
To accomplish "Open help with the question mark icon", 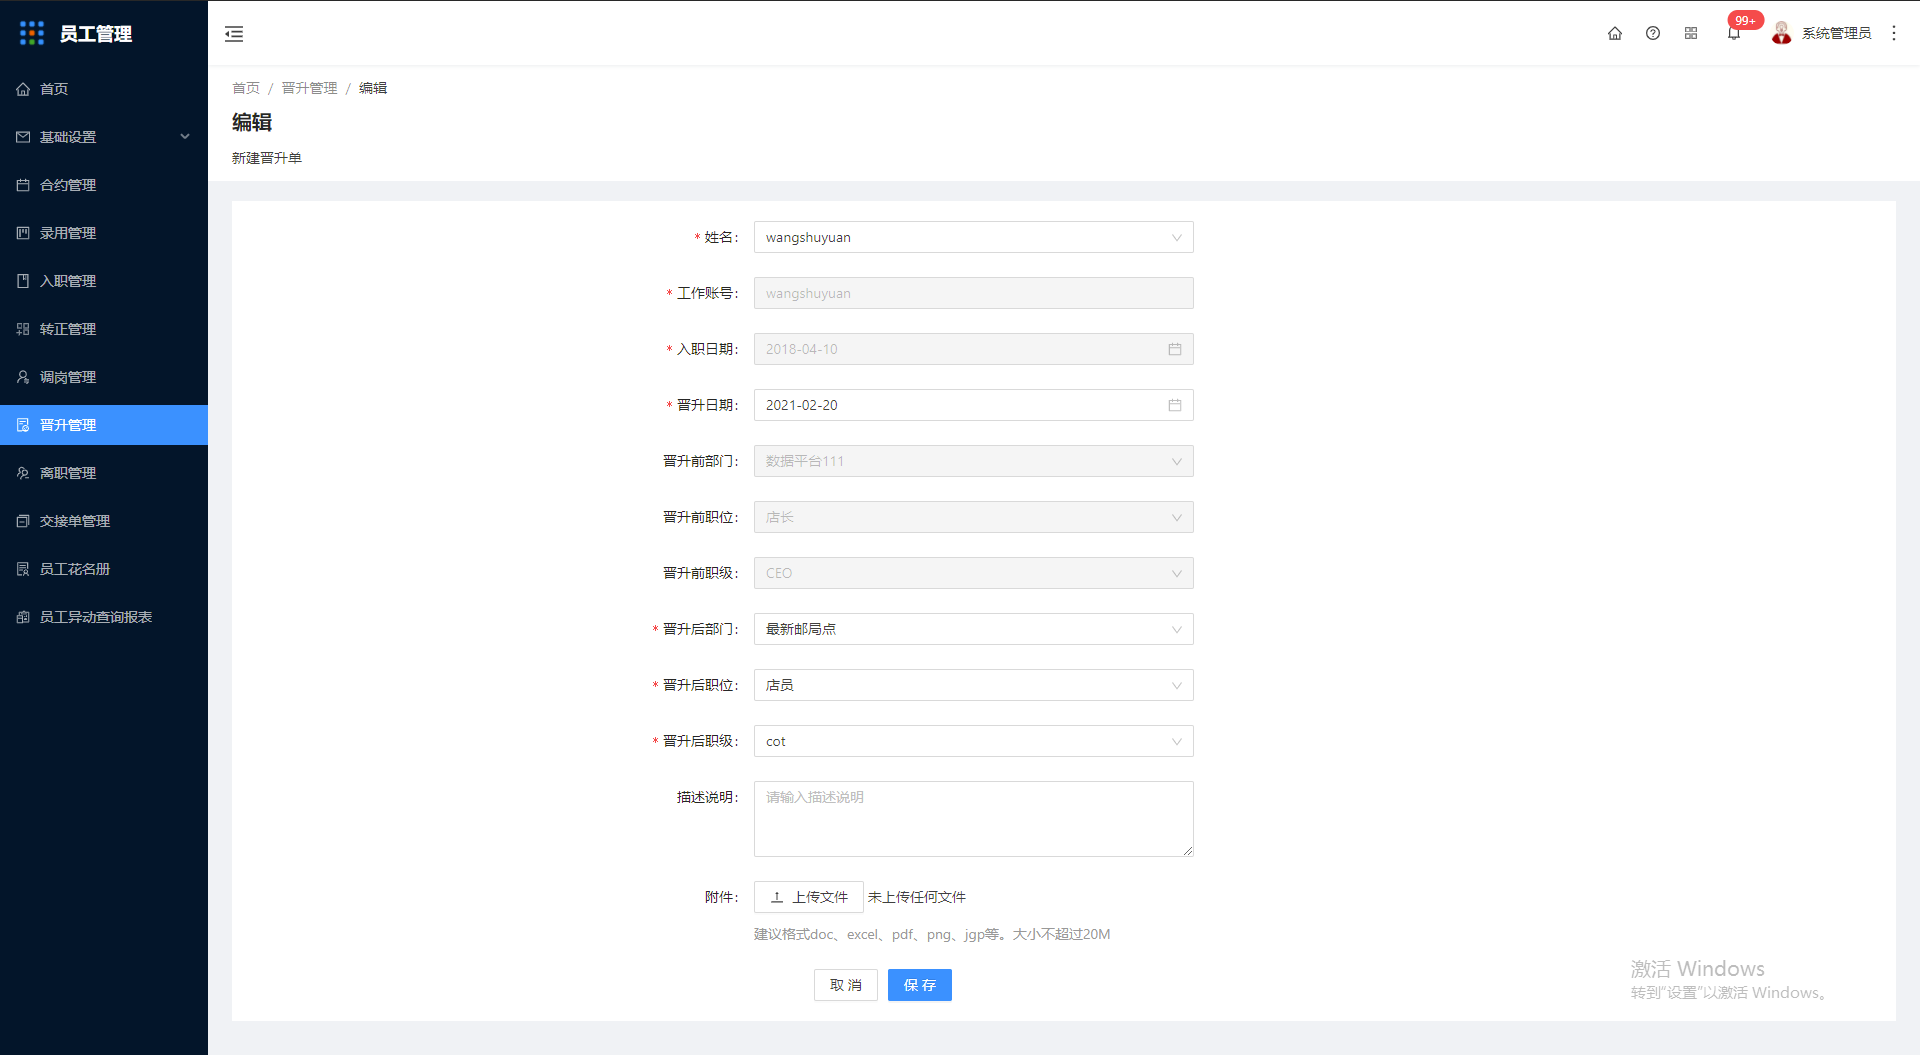I will pos(1653,33).
